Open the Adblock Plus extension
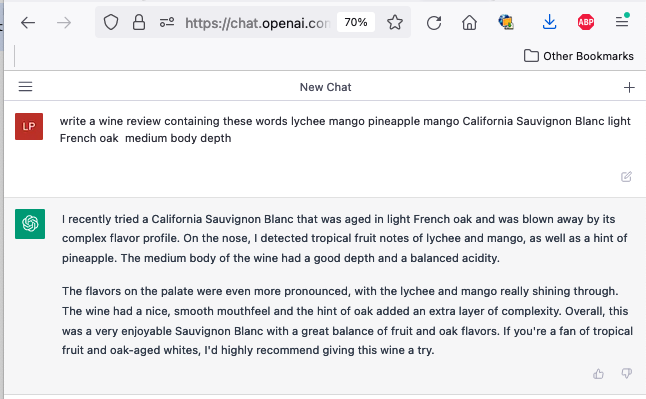 coord(585,22)
